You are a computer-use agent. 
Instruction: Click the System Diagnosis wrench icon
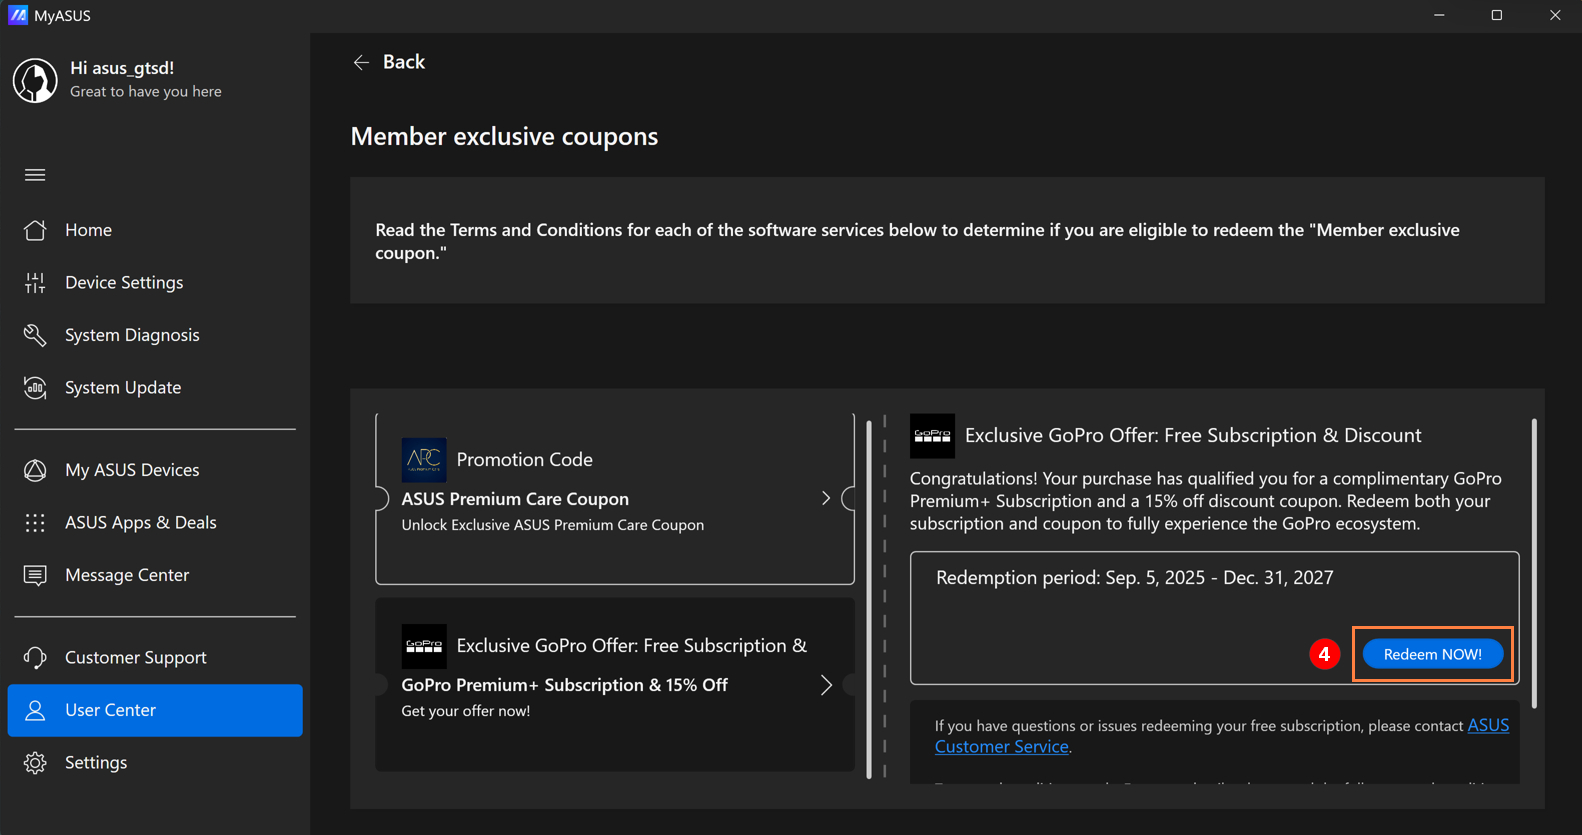coord(35,335)
